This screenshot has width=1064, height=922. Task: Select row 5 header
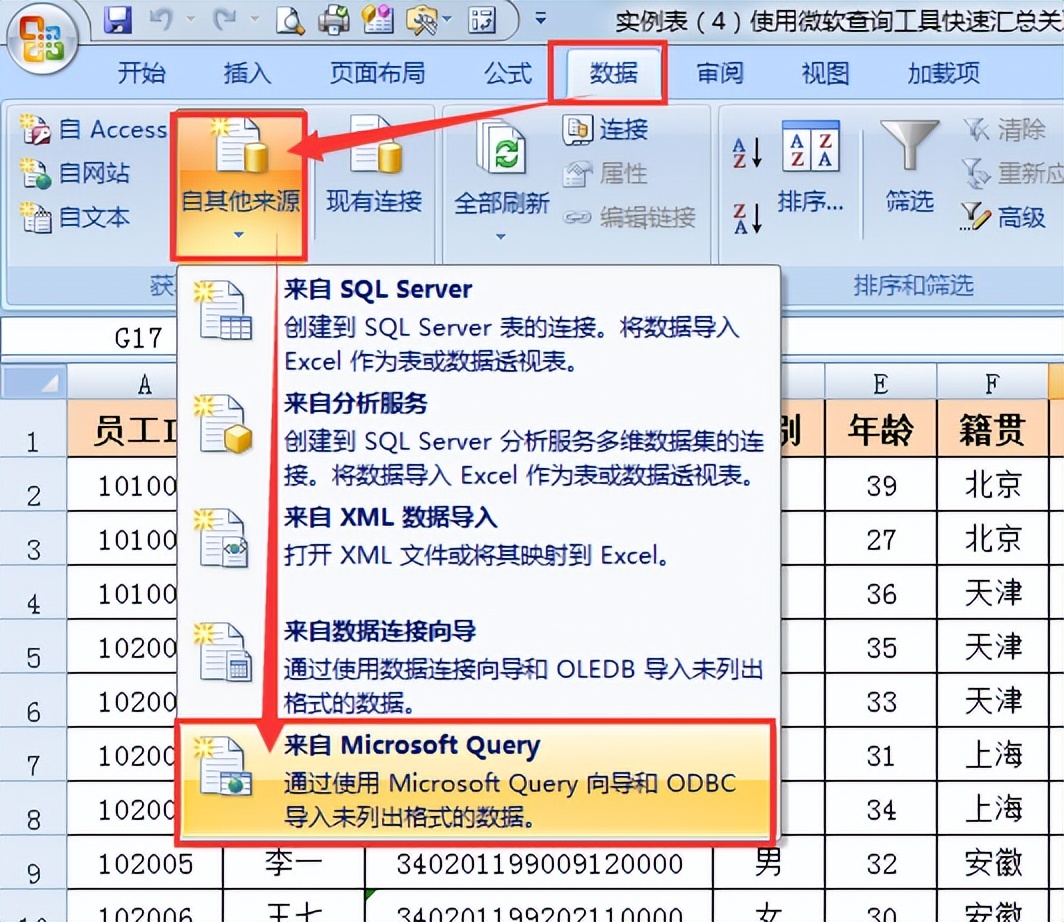(x=33, y=647)
